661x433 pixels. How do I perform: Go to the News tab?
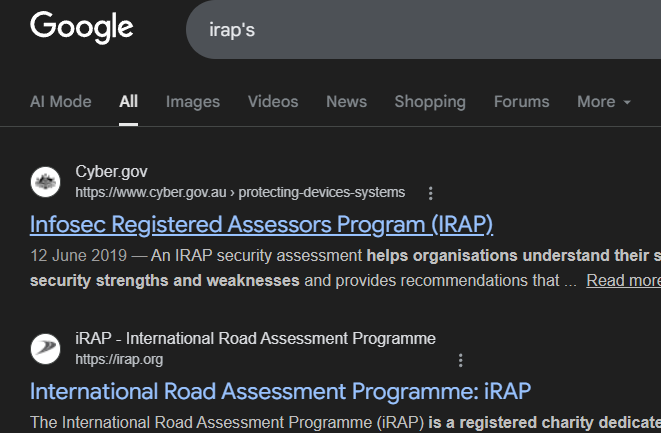point(346,102)
